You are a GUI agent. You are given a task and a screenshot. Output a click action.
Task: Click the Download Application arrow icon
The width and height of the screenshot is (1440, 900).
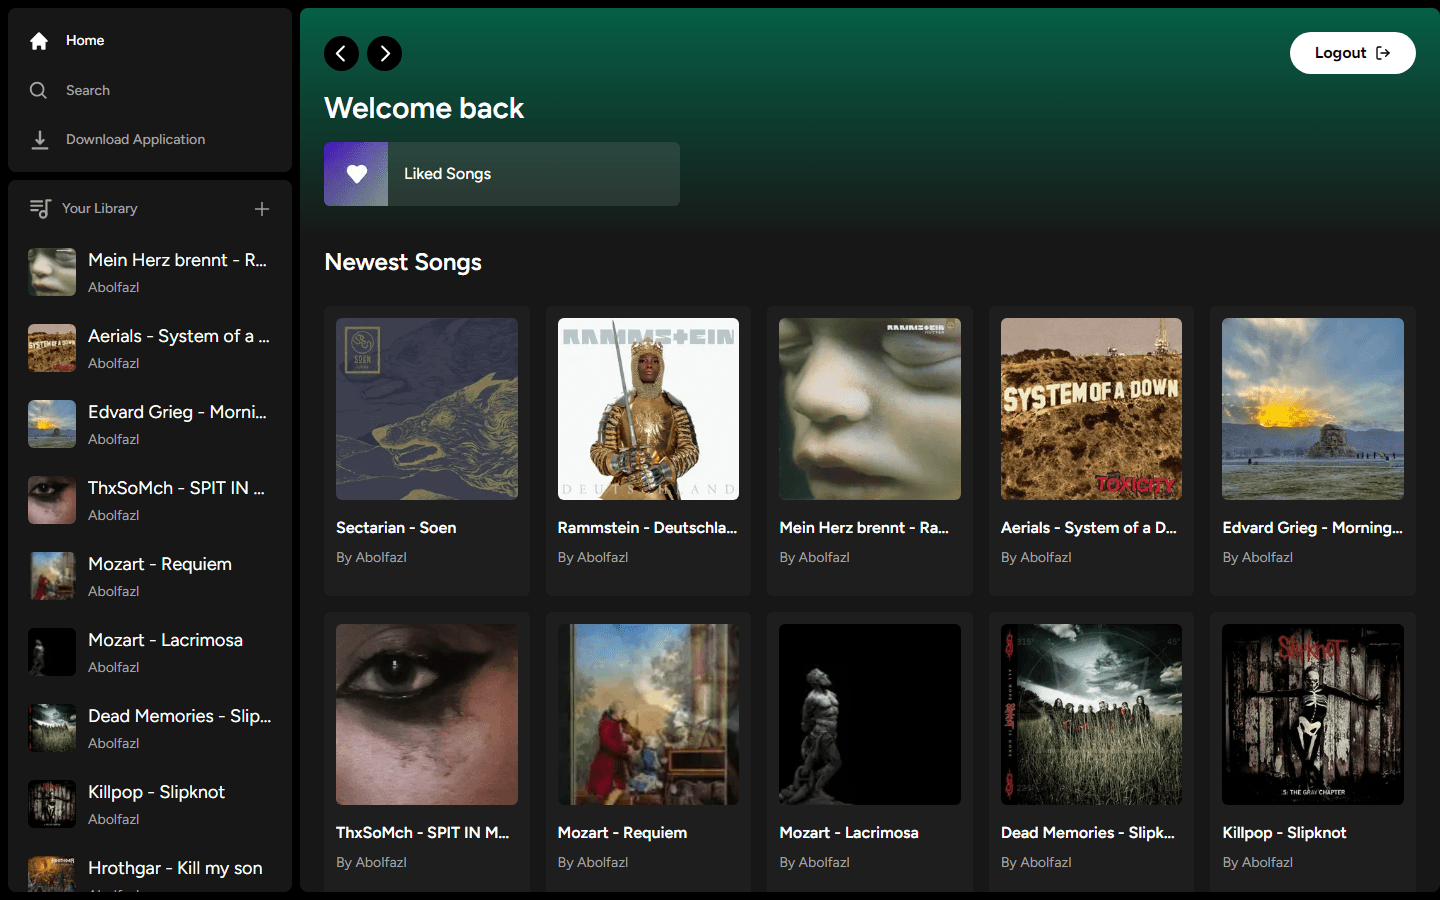click(x=40, y=140)
